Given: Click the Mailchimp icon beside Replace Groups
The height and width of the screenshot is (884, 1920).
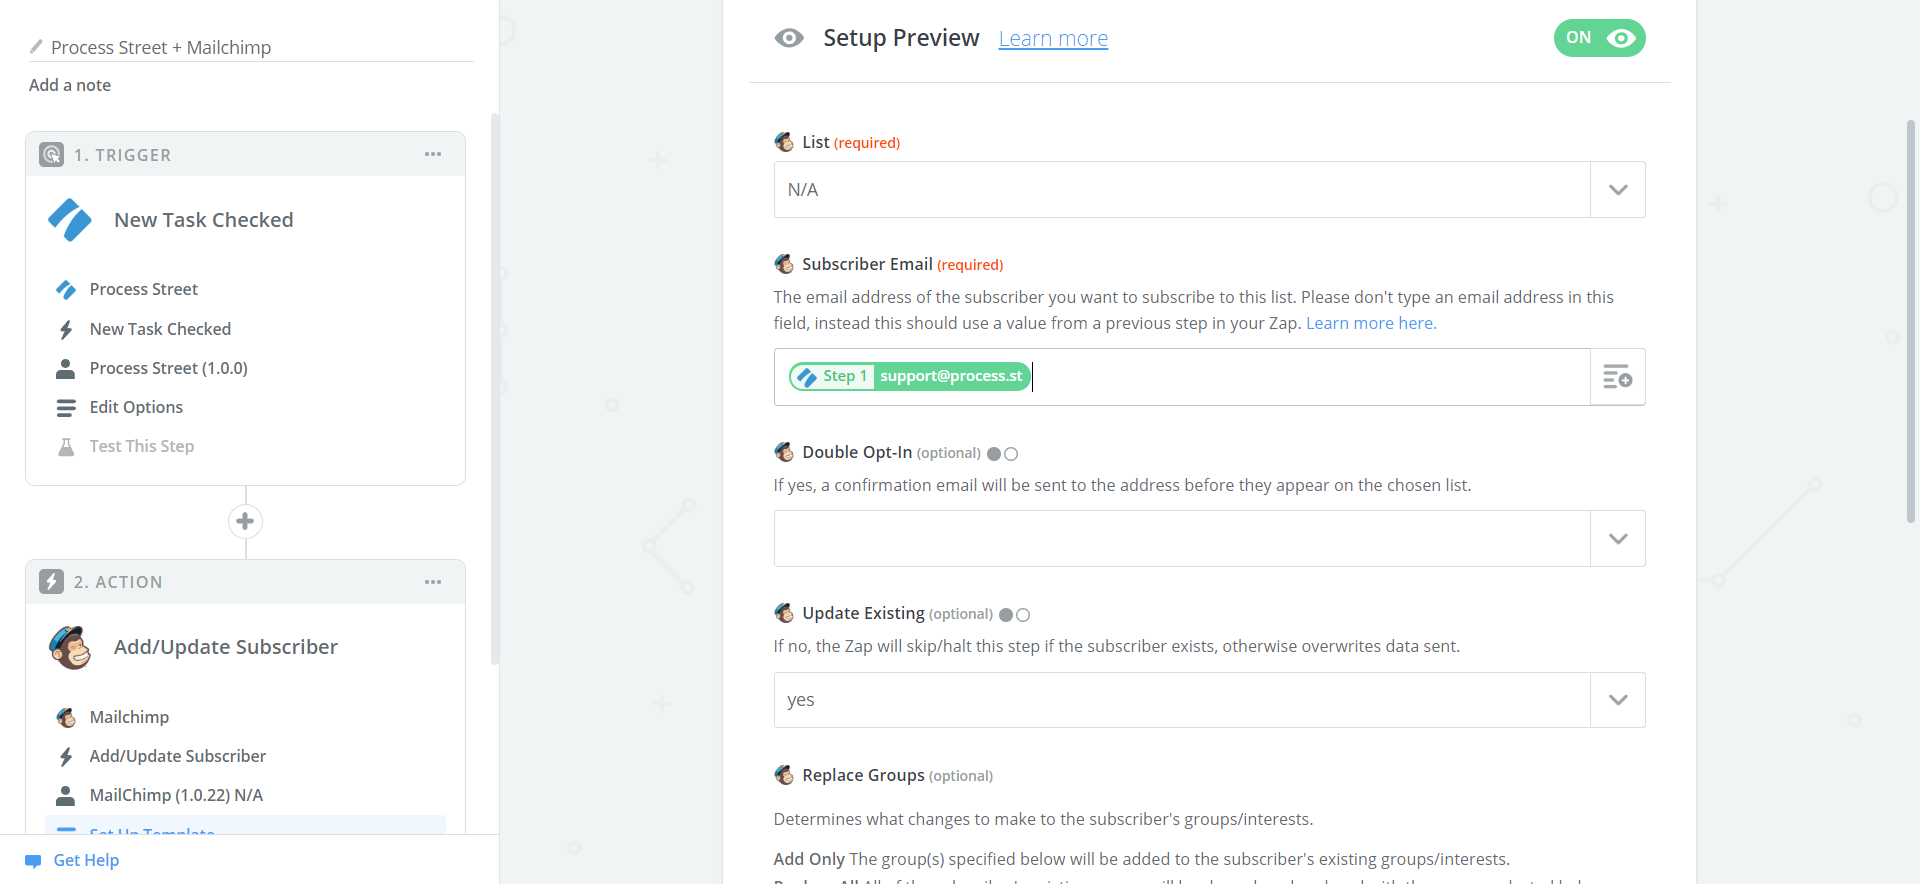Looking at the screenshot, I should 784,775.
